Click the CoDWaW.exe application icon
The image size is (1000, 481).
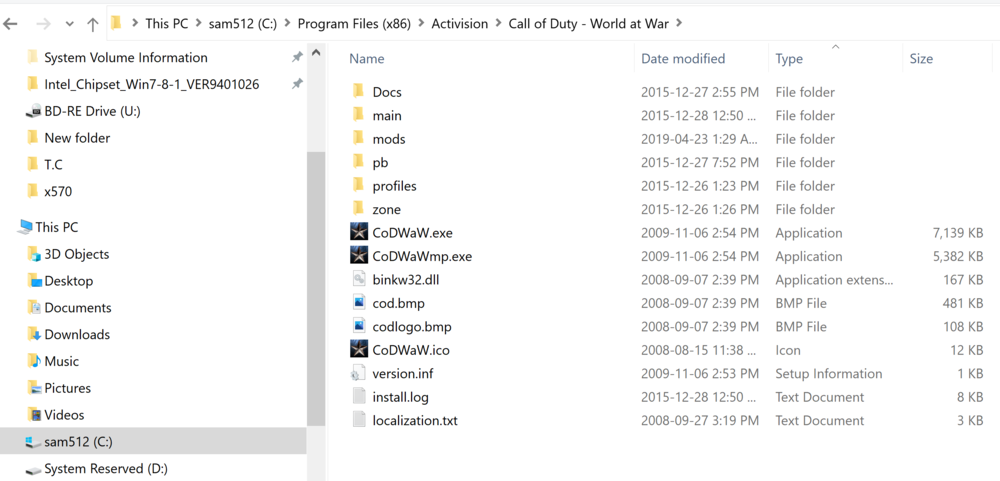pyautogui.click(x=359, y=232)
